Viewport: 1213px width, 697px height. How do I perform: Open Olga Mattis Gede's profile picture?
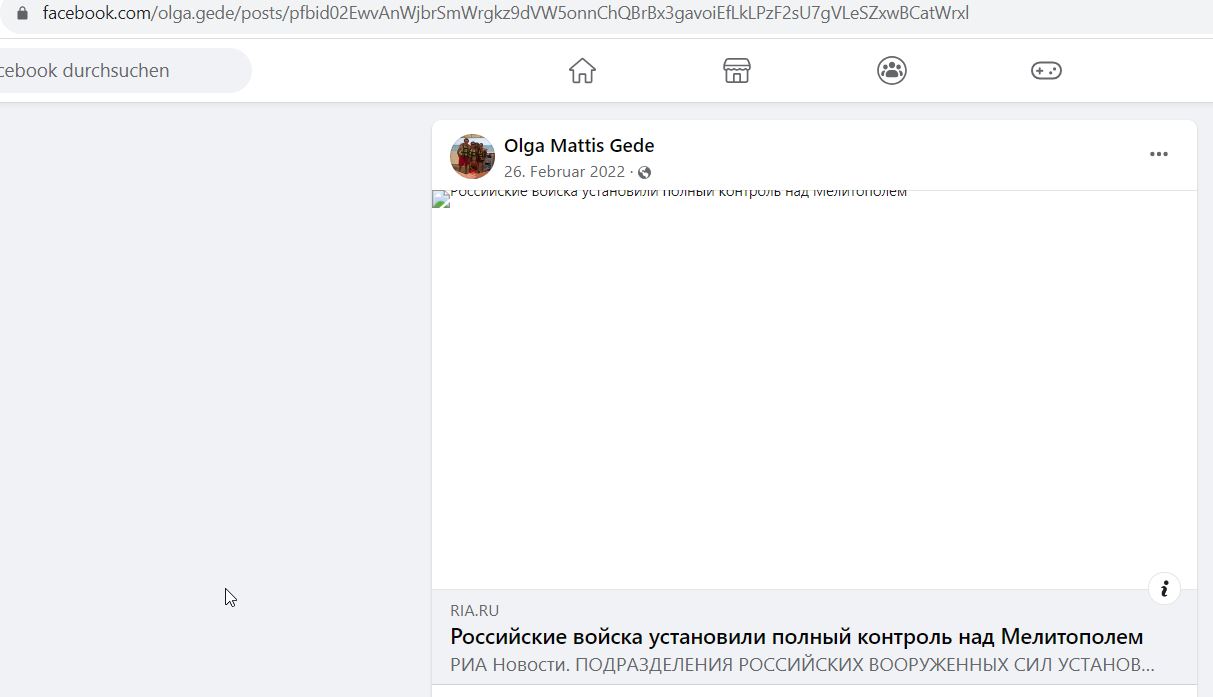tap(472, 156)
